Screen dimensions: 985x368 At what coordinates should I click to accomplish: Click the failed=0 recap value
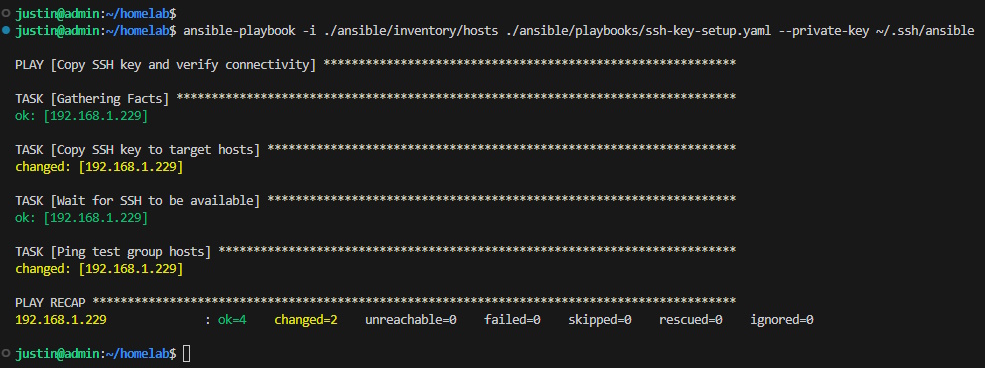tap(513, 320)
